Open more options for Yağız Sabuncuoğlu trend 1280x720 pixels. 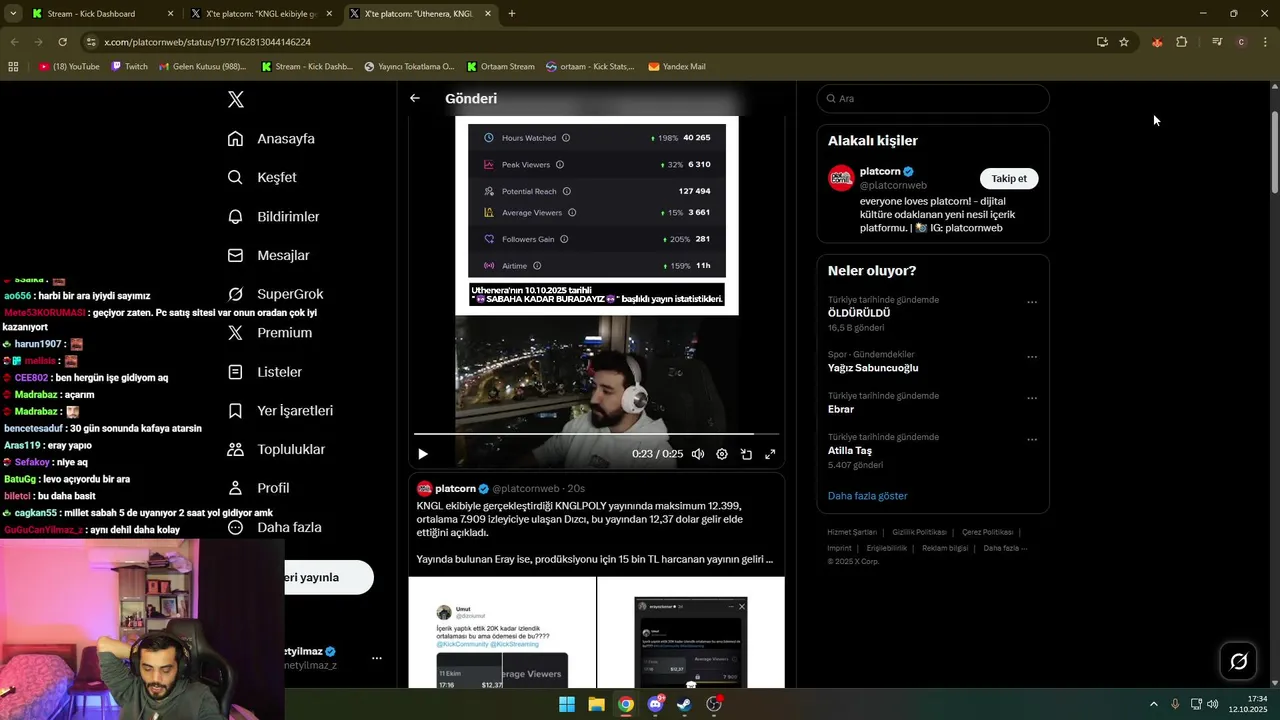[x=1032, y=357]
